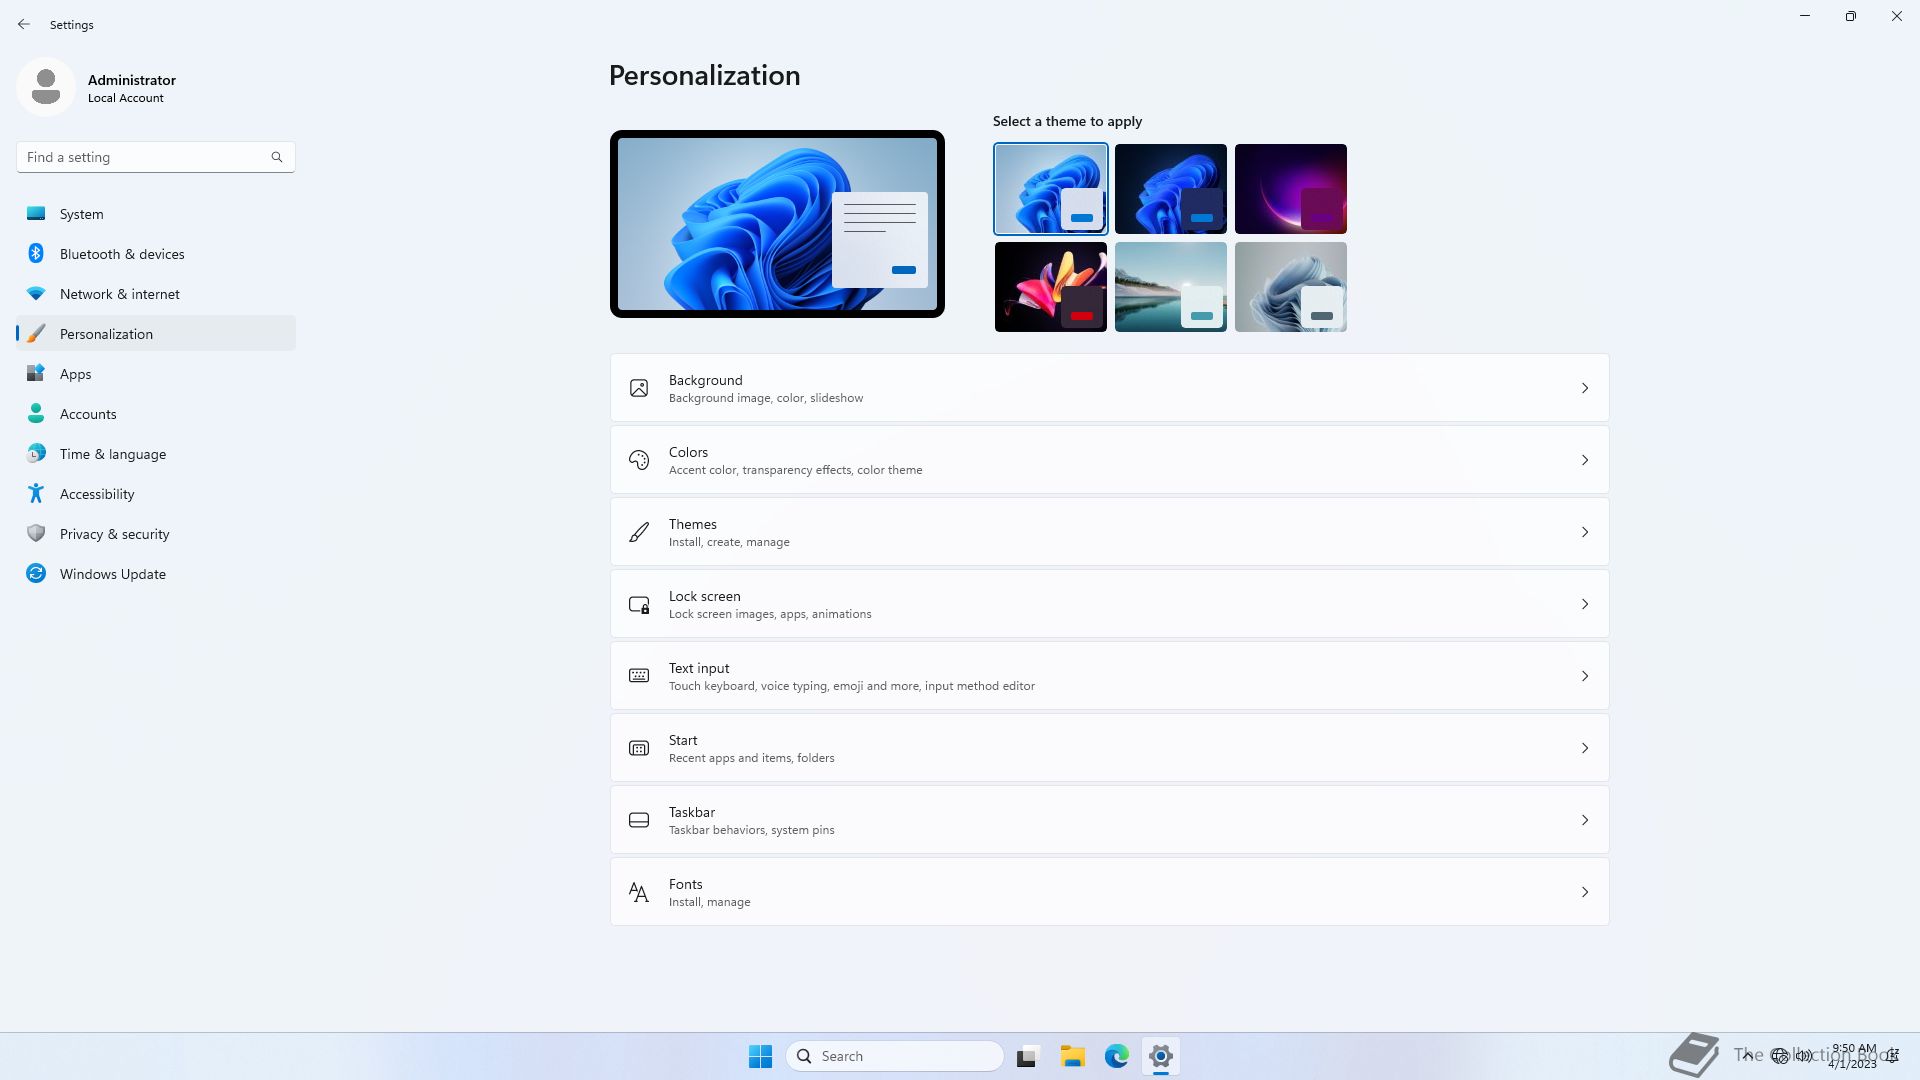Apply the gray Flow theme

coord(1290,287)
